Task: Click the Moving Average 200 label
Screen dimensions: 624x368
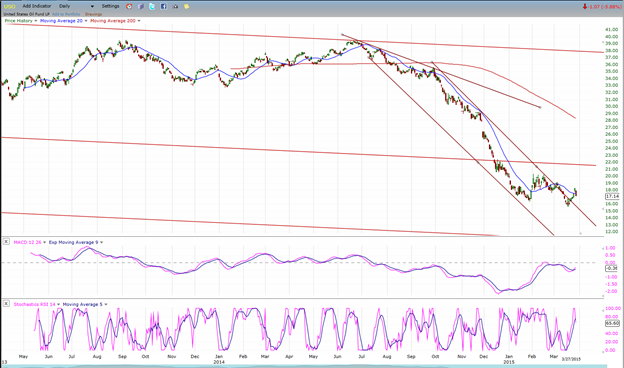Action: 113,21
